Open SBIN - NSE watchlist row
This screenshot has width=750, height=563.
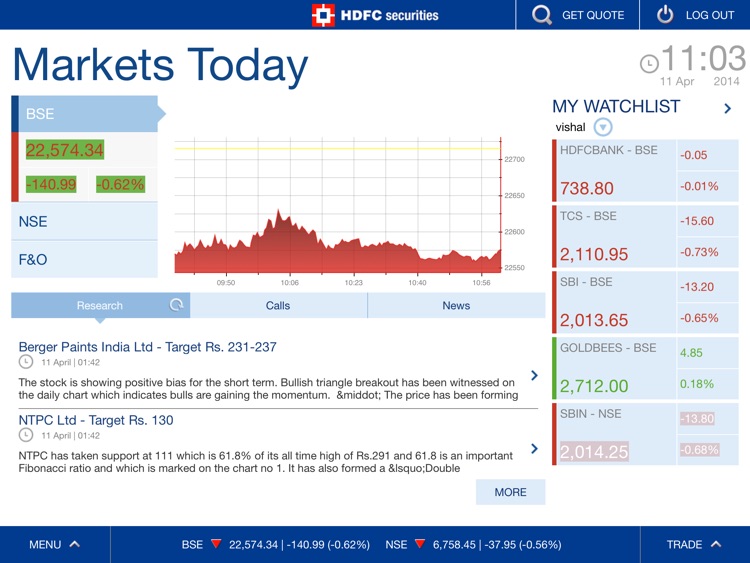tap(645, 434)
